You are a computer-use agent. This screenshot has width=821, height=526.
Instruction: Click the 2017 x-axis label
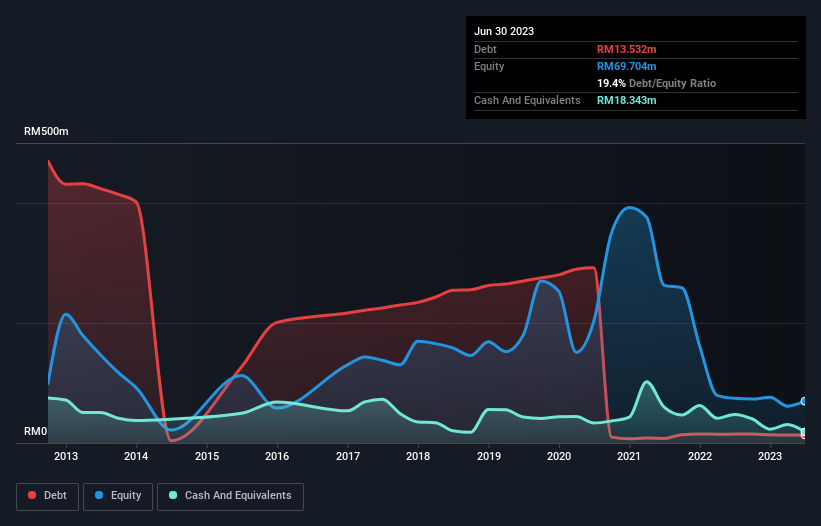(348, 456)
